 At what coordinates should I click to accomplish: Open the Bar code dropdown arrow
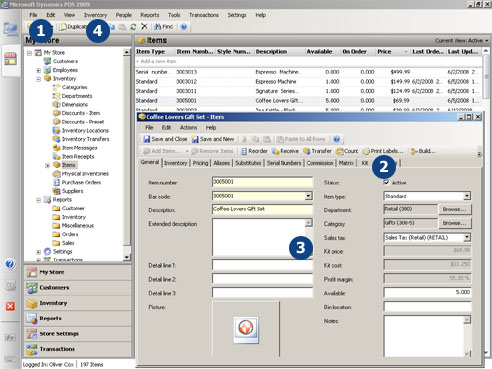coord(309,196)
